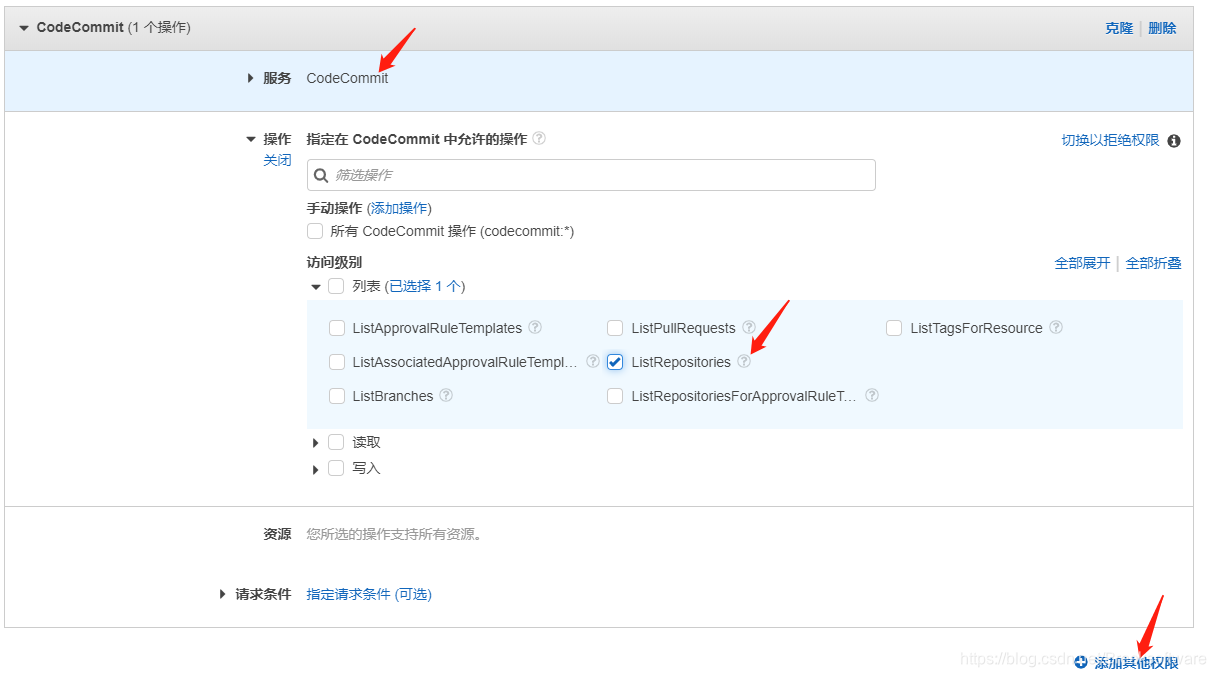Open help icon next to ListBranches
The width and height of the screenshot is (1216, 677).
446,395
